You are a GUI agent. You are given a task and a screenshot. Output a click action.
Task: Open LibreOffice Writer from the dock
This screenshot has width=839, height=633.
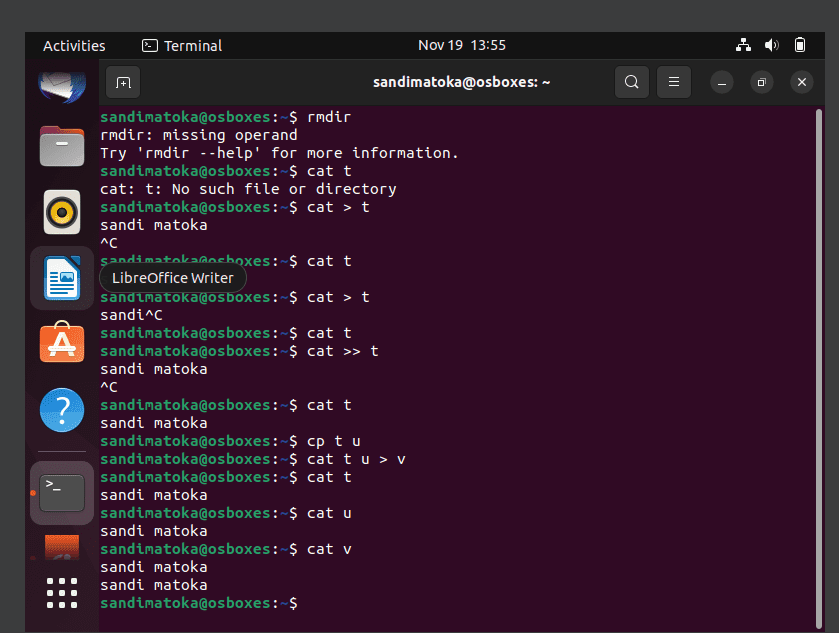(62, 278)
